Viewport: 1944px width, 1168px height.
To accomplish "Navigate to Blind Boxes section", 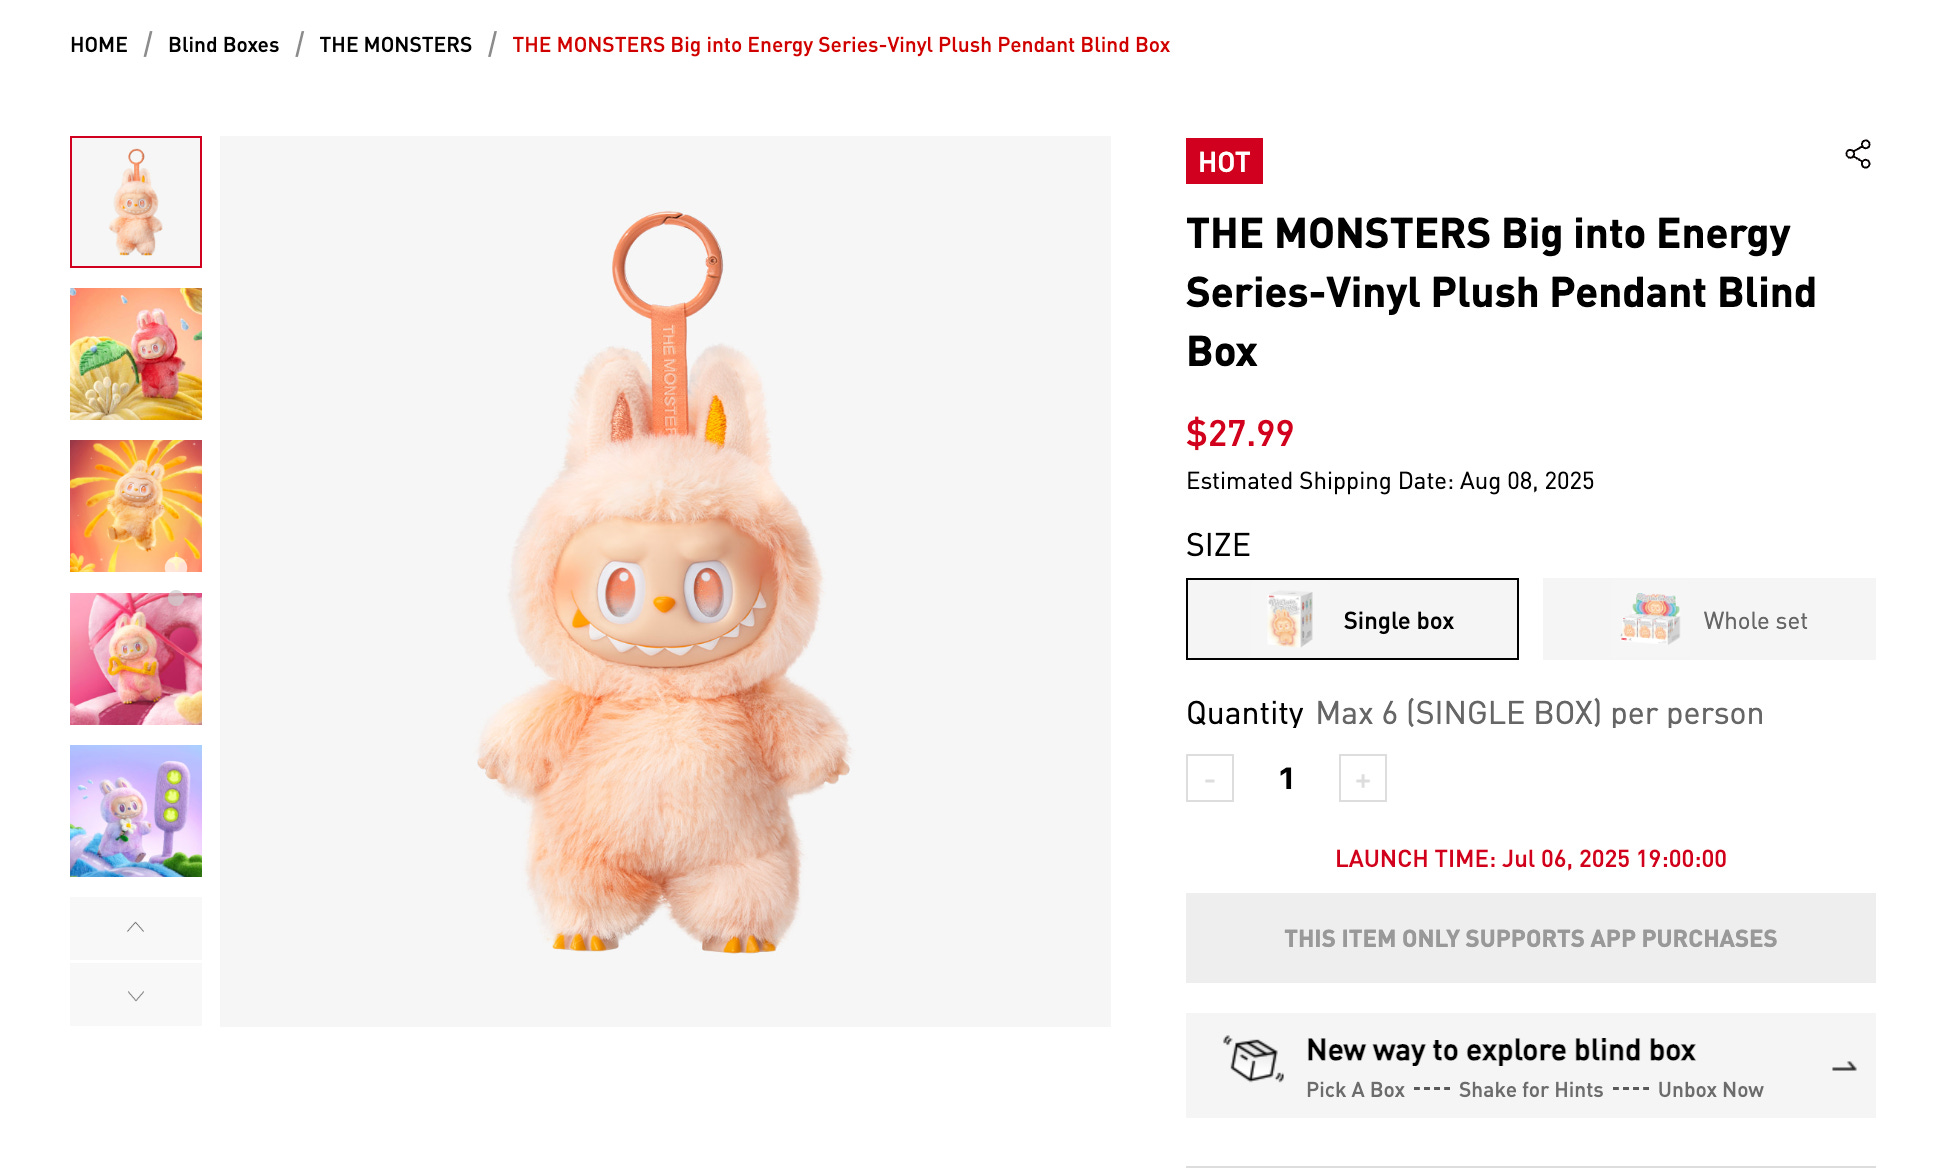I will (x=223, y=44).
